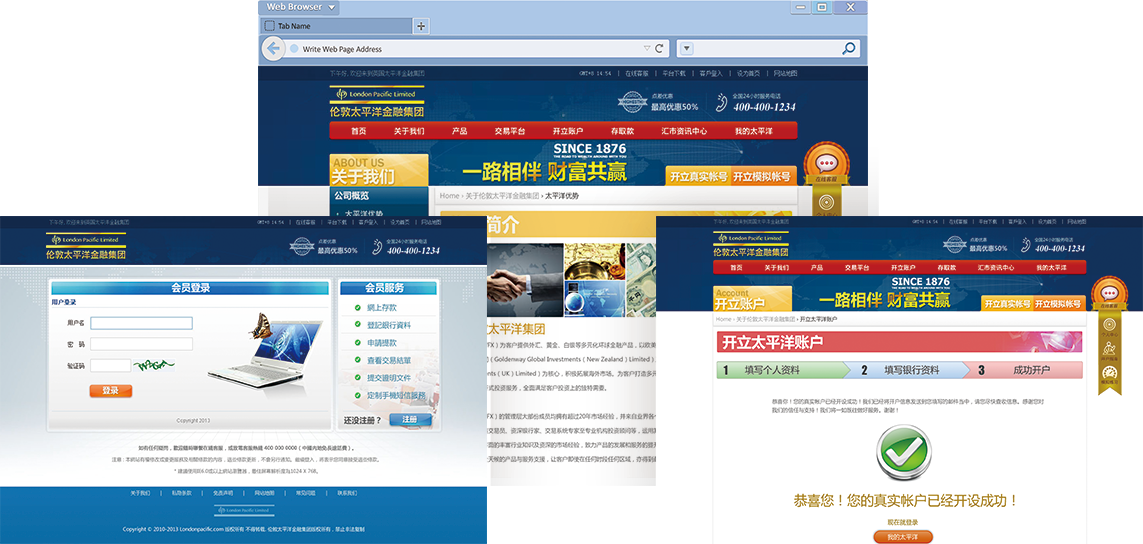This screenshot has width=1143, height=544.
Task: Open 我的太平洋 on account-opening page red menu
Action: (x=1050, y=268)
